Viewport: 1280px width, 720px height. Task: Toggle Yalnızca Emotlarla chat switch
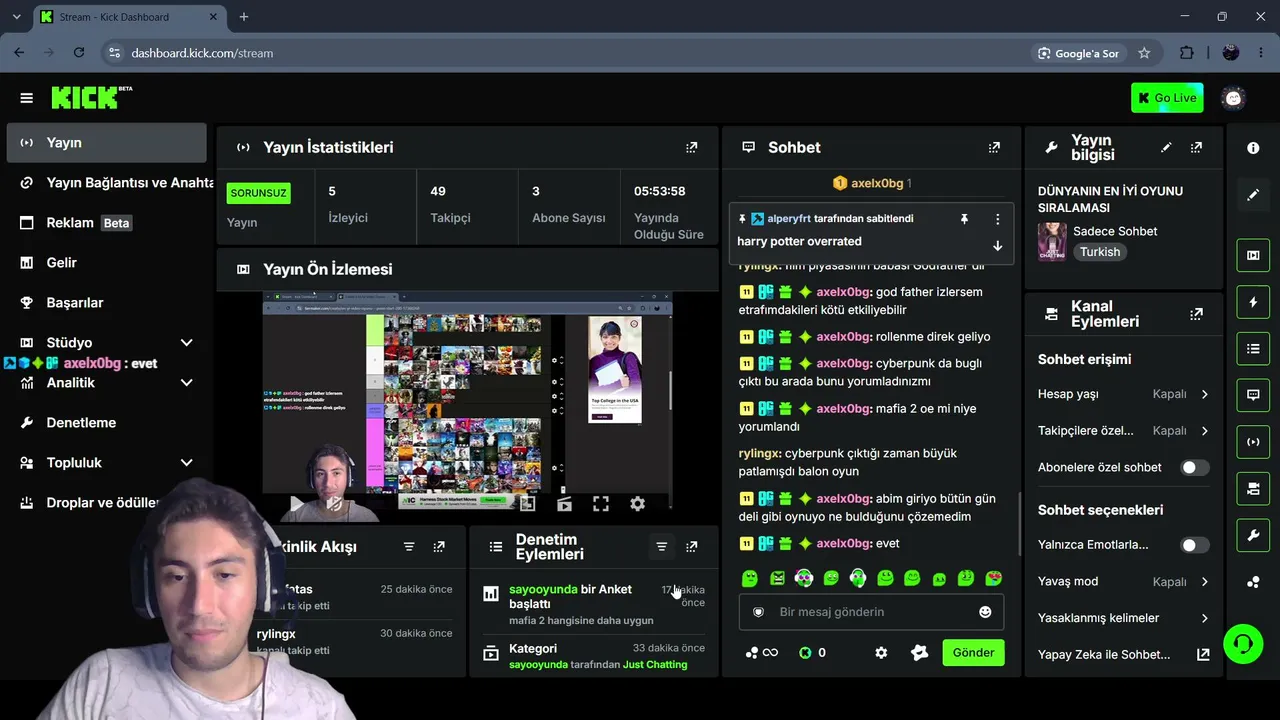point(1194,545)
